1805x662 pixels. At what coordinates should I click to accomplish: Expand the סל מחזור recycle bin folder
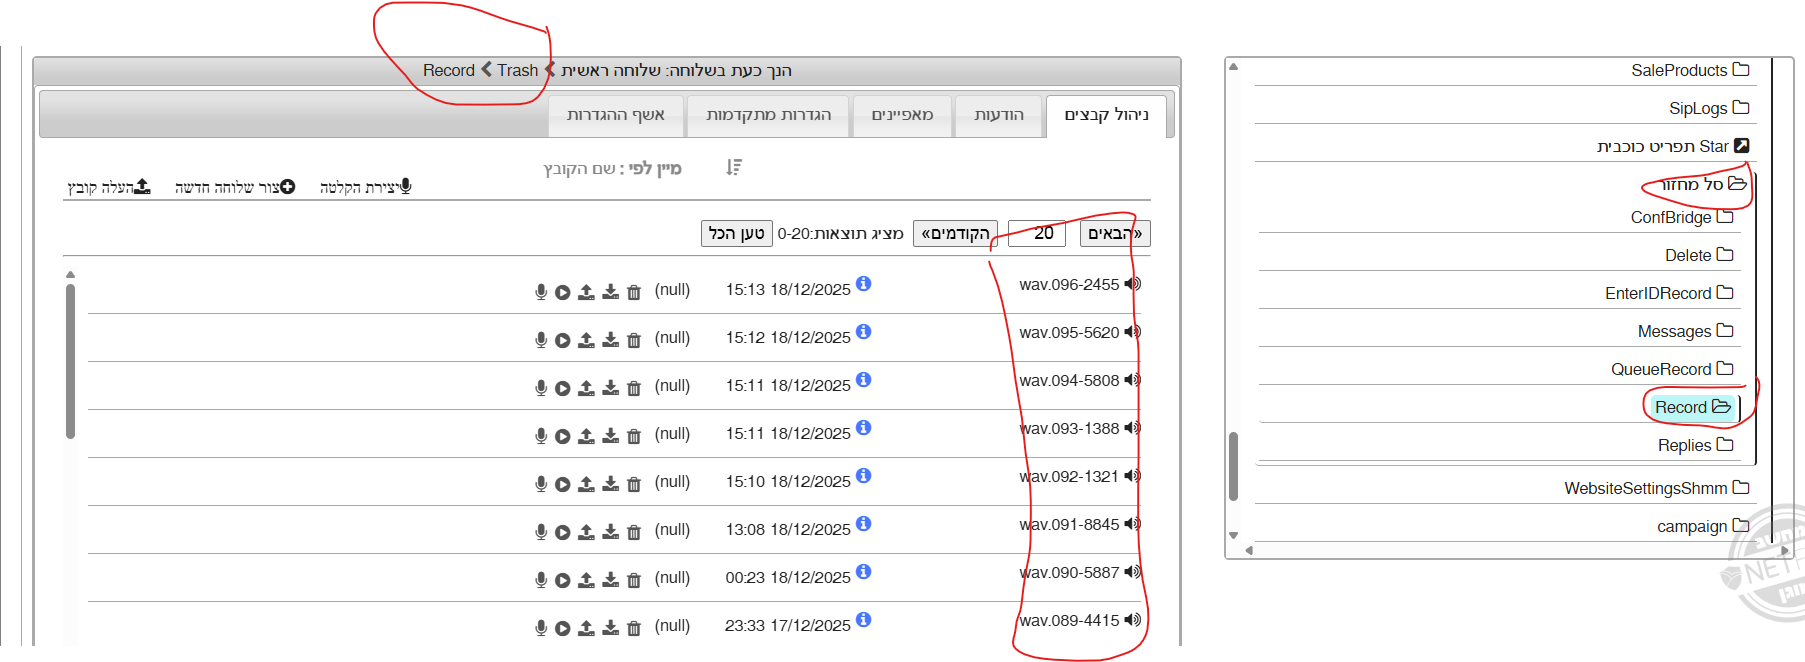coord(1702,184)
